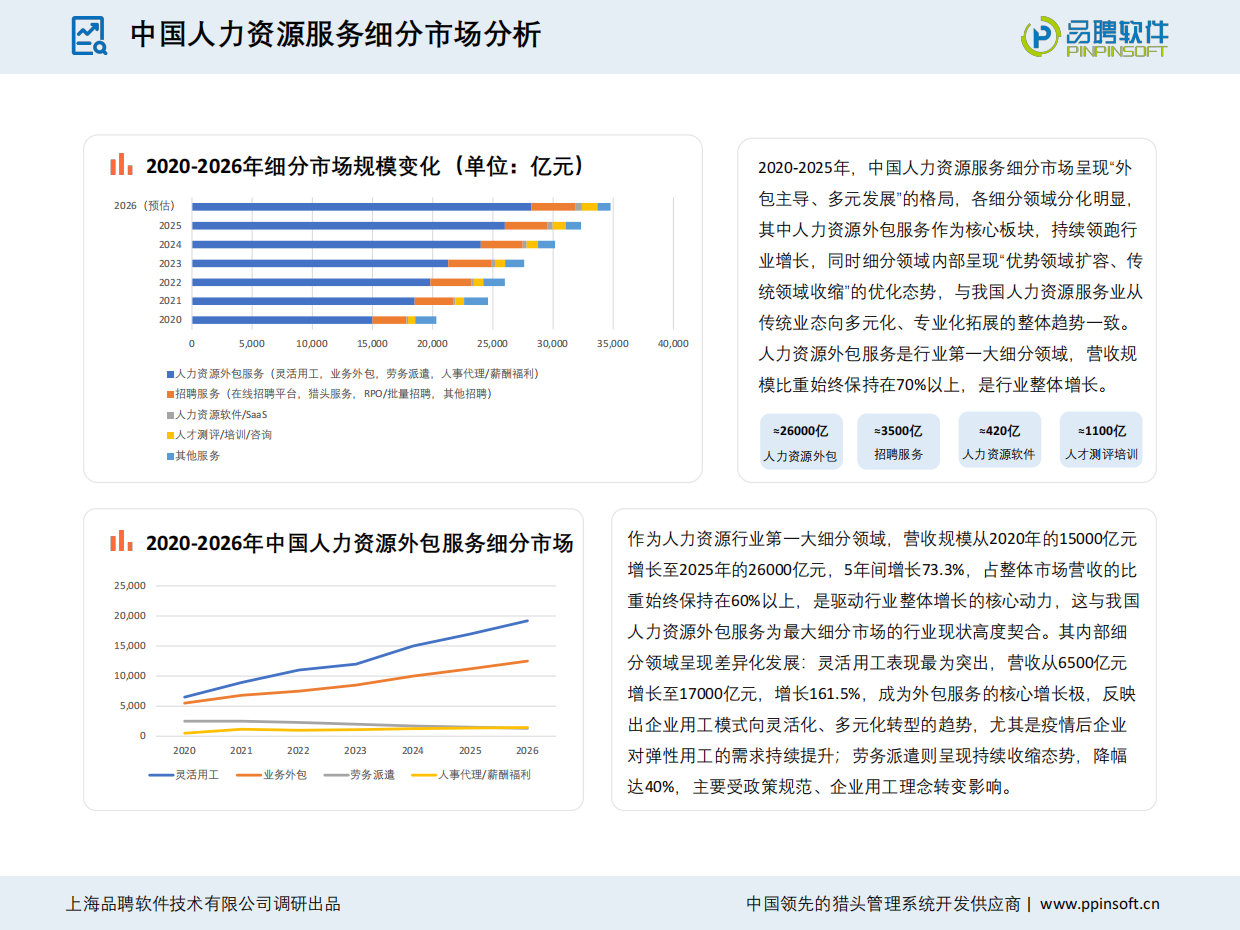Image resolution: width=1240 pixels, height=930 pixels.
Task: Click the bar icon before 人力资源外包服务细分市场 heading
Action: (x=120, y=542)
